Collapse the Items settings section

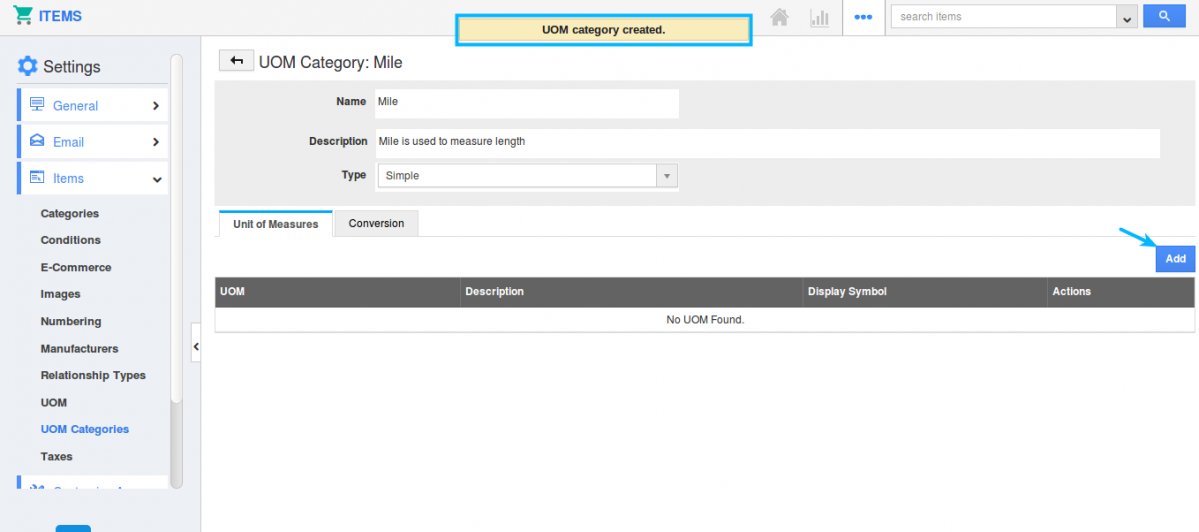pos(157,179)
